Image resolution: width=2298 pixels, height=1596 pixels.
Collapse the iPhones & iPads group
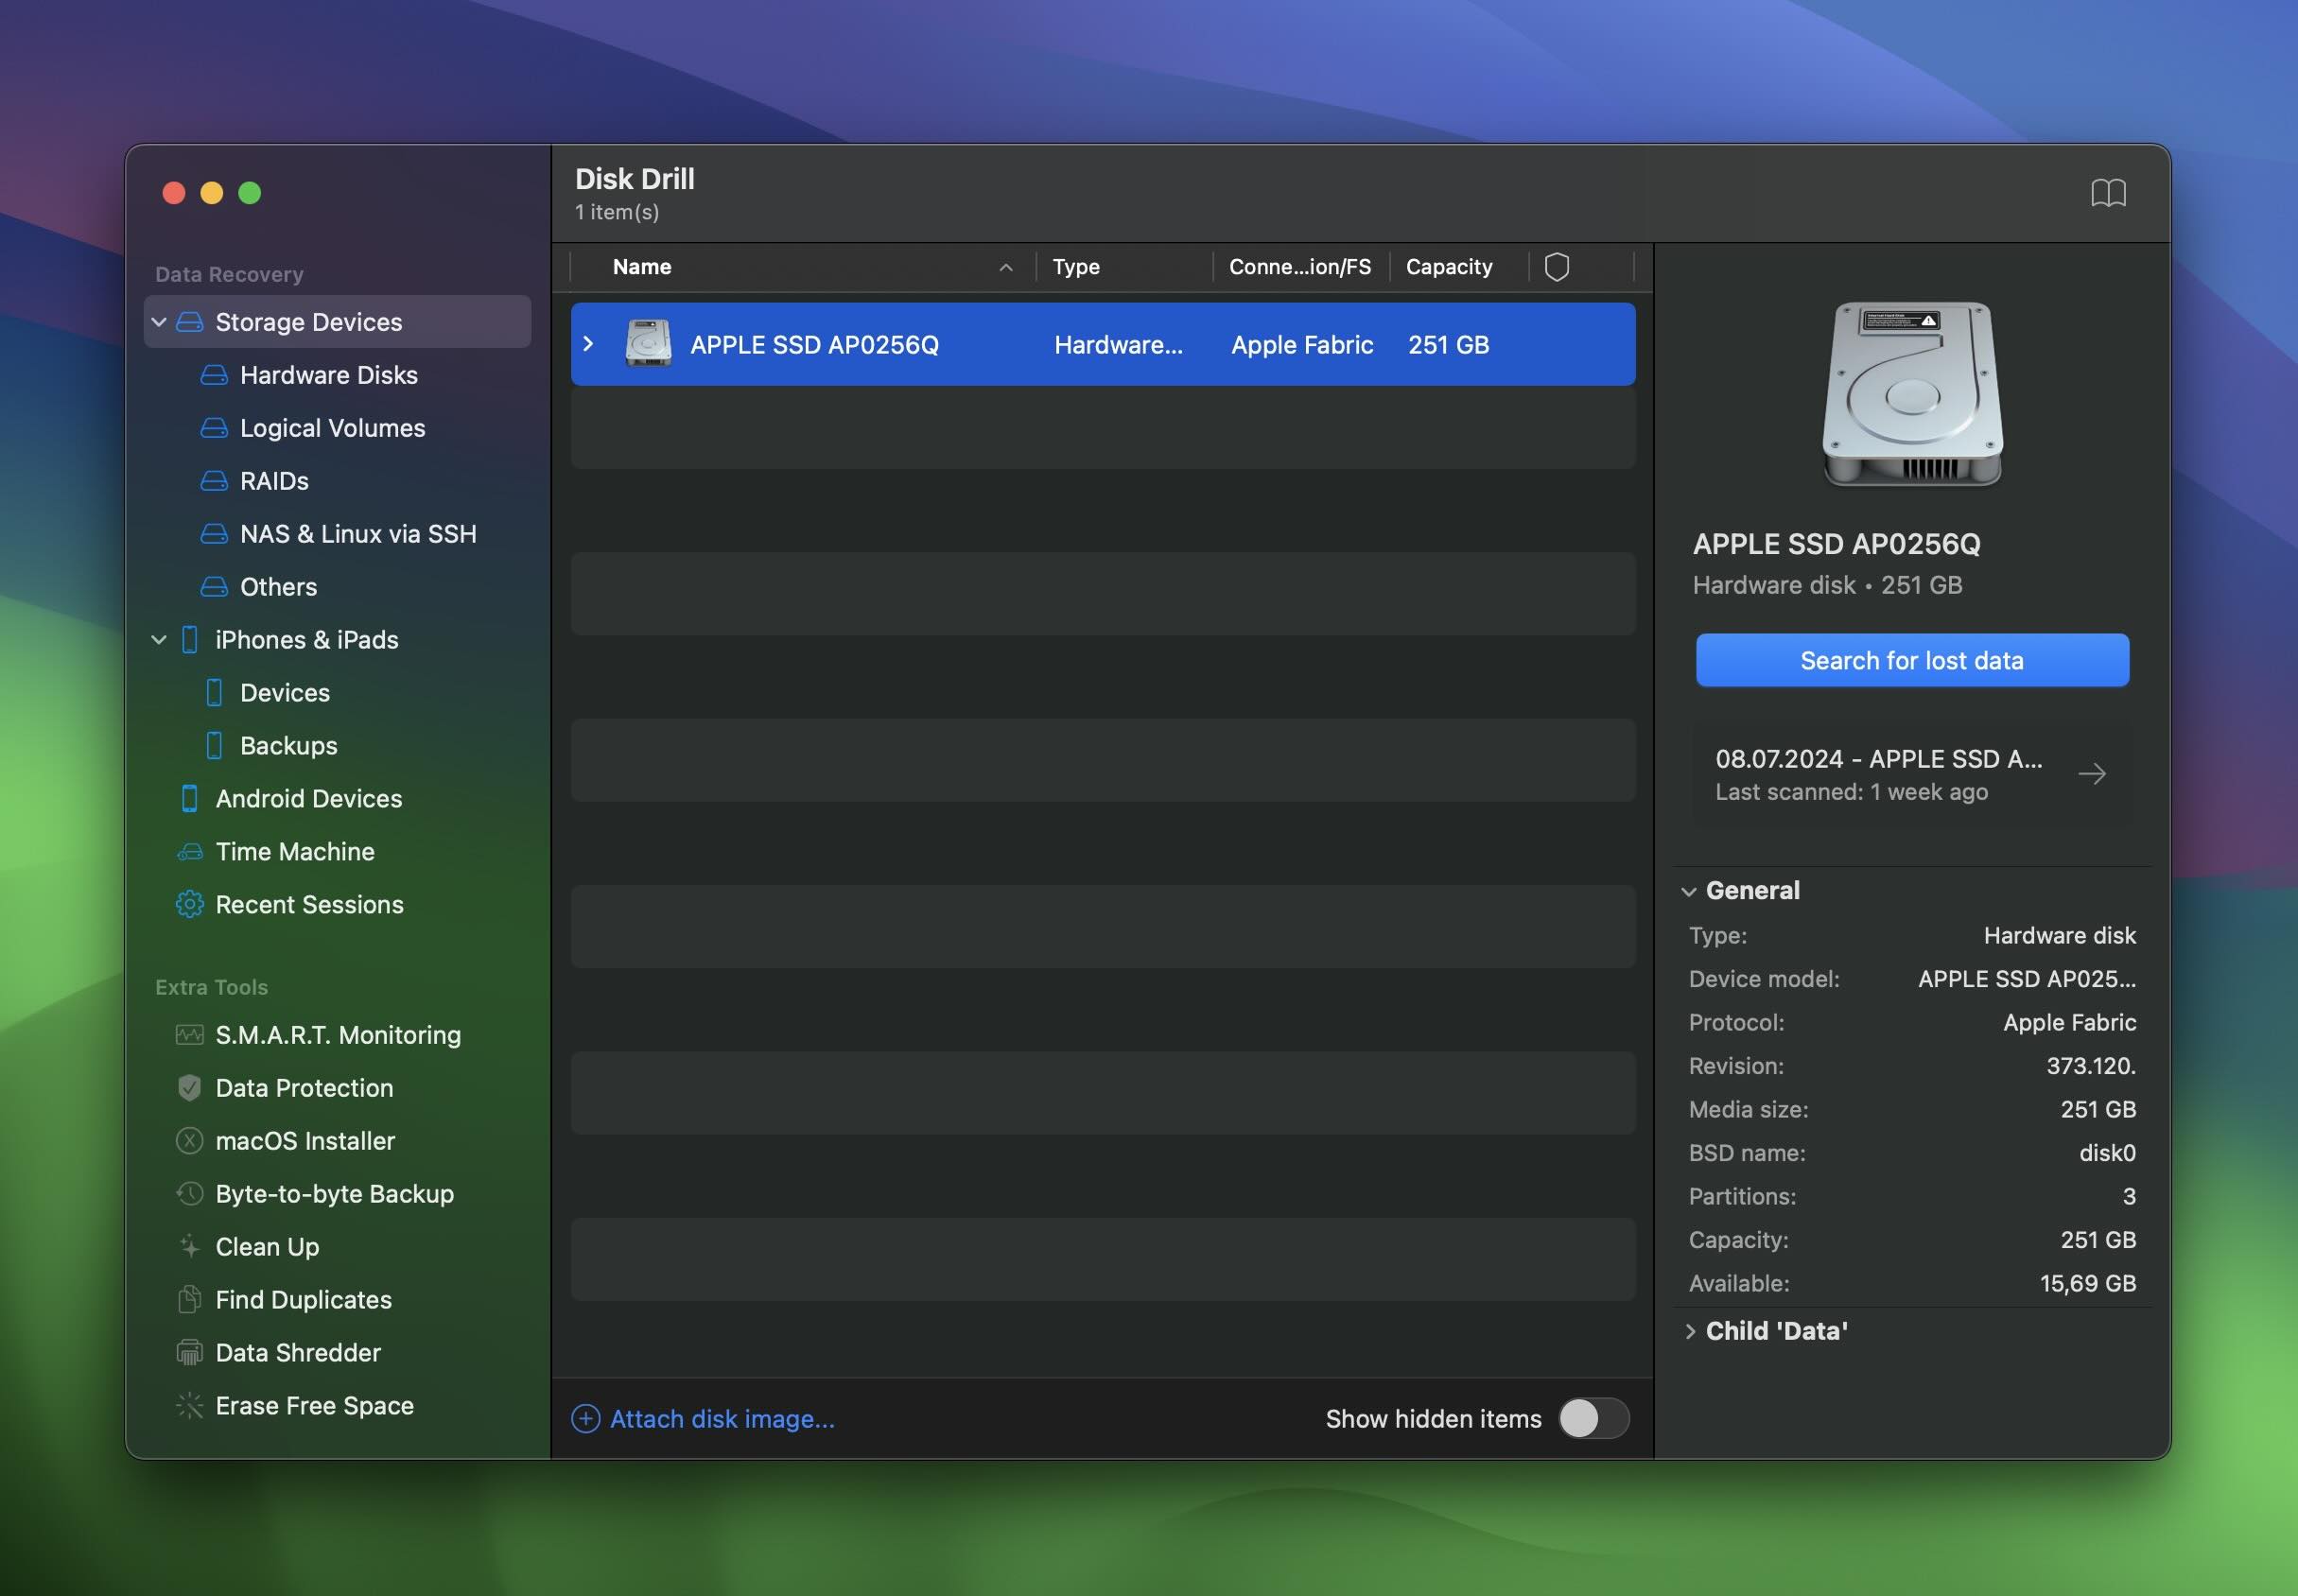[x=158, y=640]
